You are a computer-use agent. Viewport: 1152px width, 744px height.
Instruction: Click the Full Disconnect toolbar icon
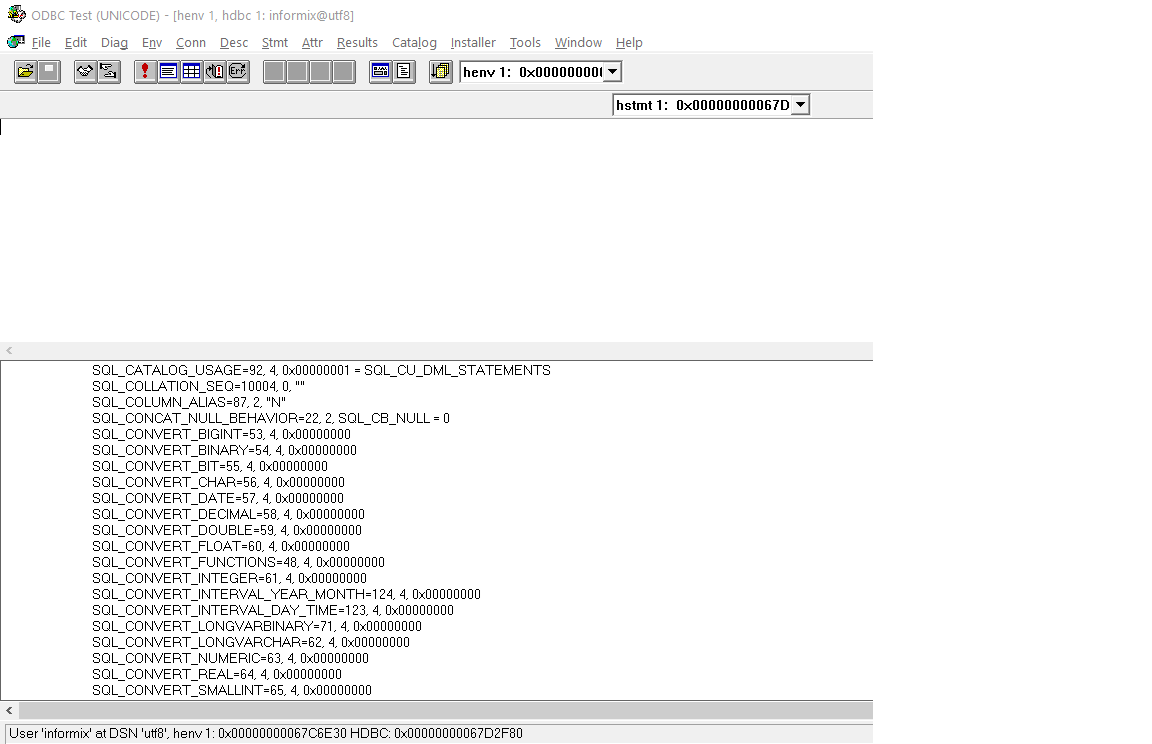(109, 72)
